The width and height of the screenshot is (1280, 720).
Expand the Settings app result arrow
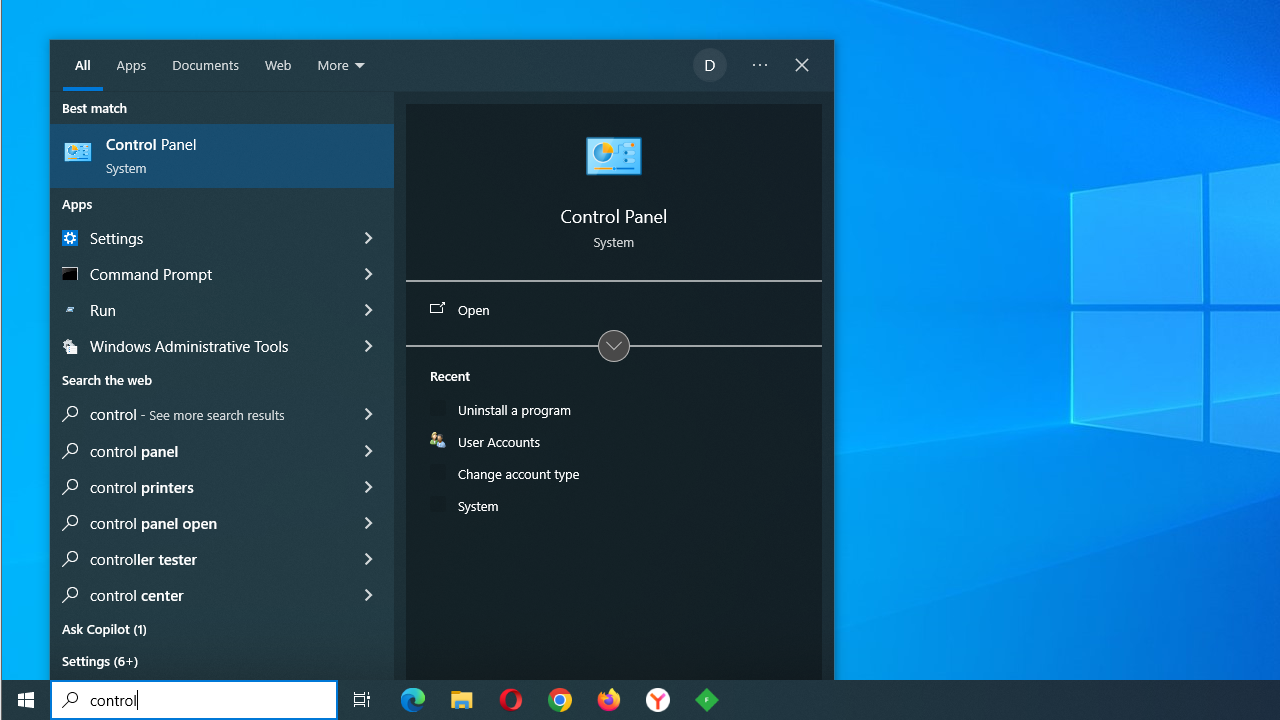click(368, 238)
